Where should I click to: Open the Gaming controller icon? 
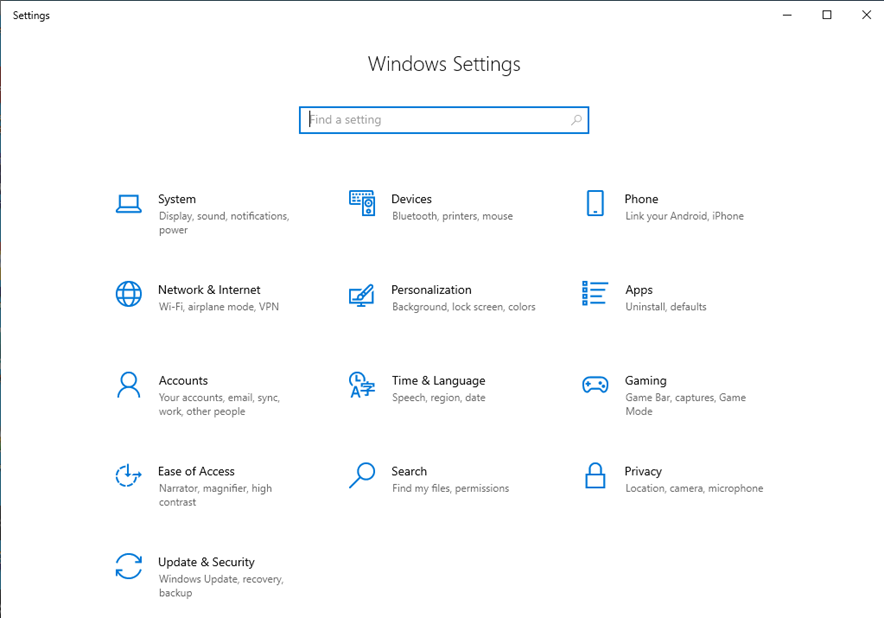point(595,385)
